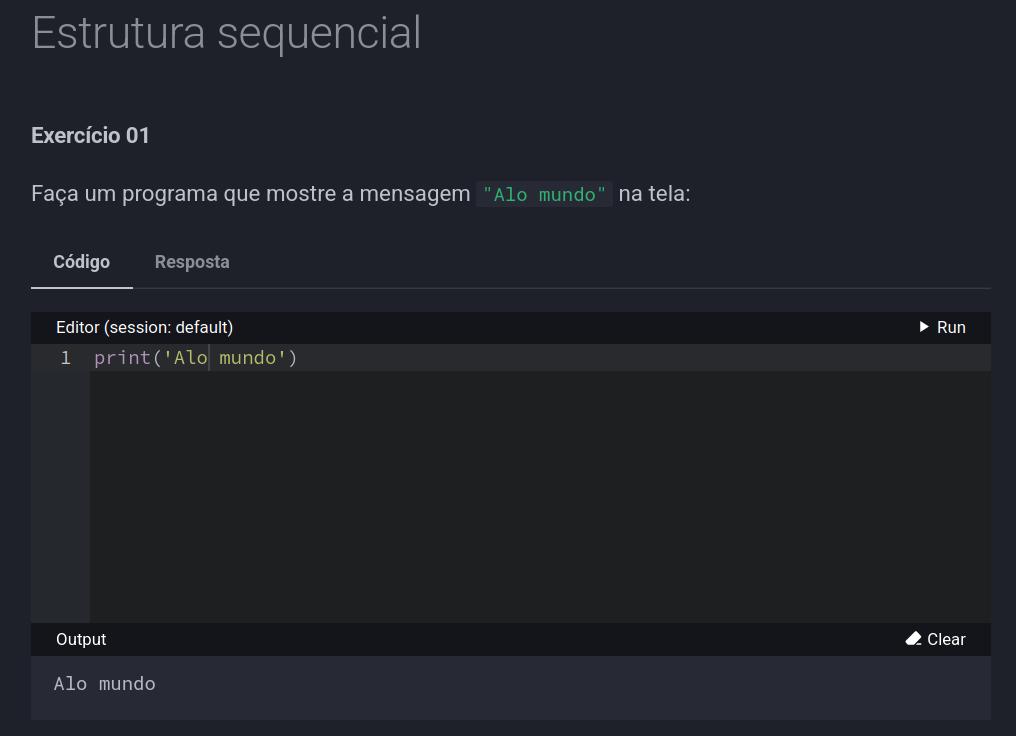Image resolution: width=1016 pixels, height=736 pixels.
Task: Run the code with the Run button
Action: 942,327
